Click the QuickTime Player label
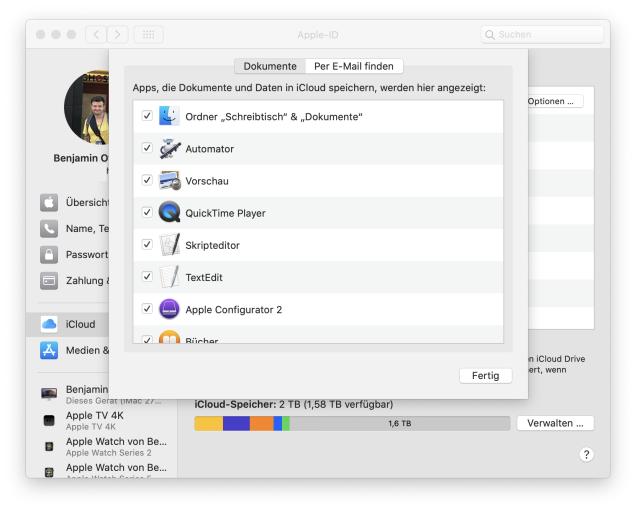This screenshot has height=510, width=636. click(226, 213)
